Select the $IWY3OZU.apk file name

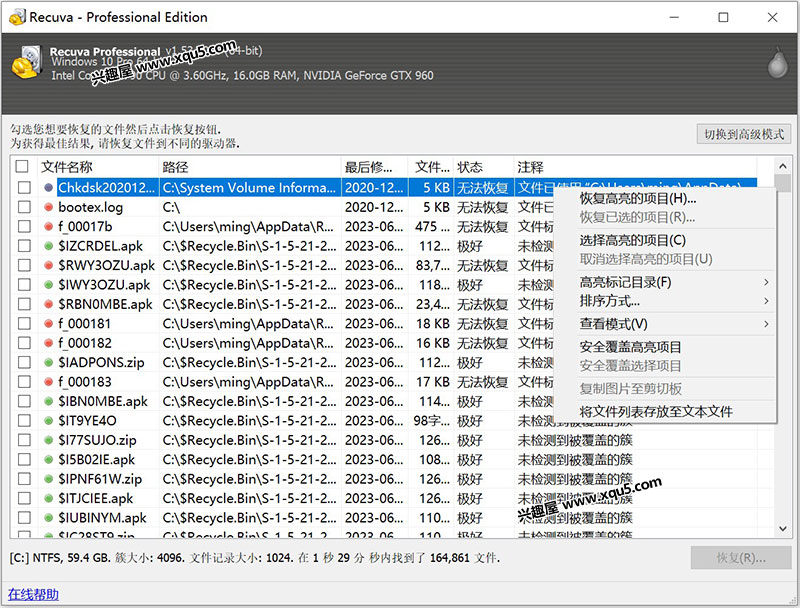pyautogui.click(x=104, y=285)
